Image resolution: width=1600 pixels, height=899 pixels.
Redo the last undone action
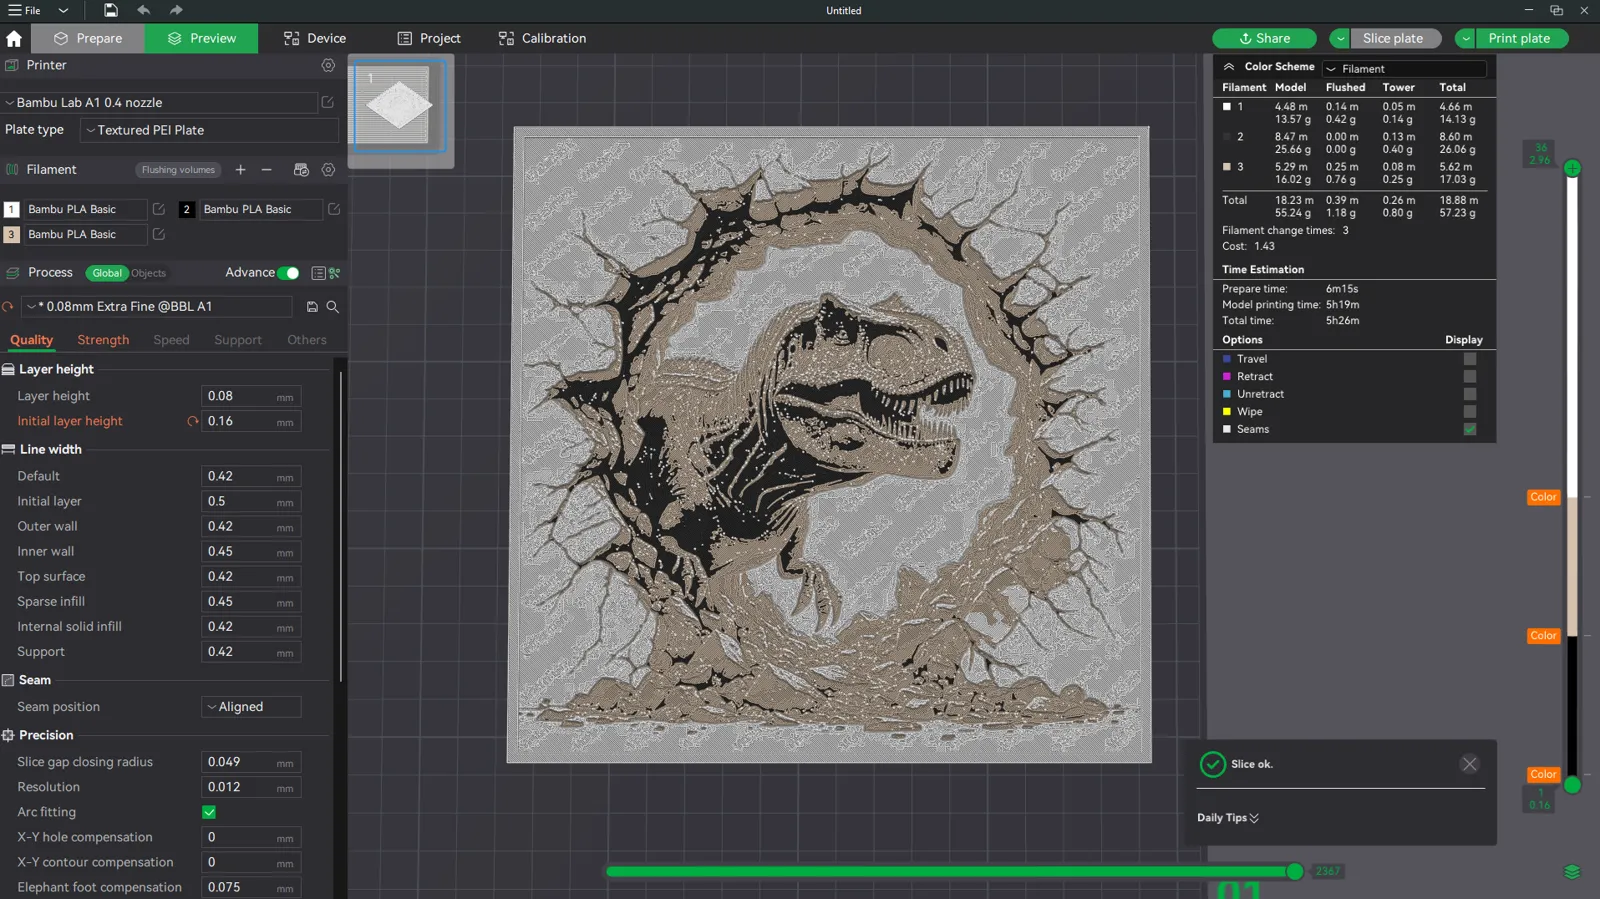click(176, 10)
